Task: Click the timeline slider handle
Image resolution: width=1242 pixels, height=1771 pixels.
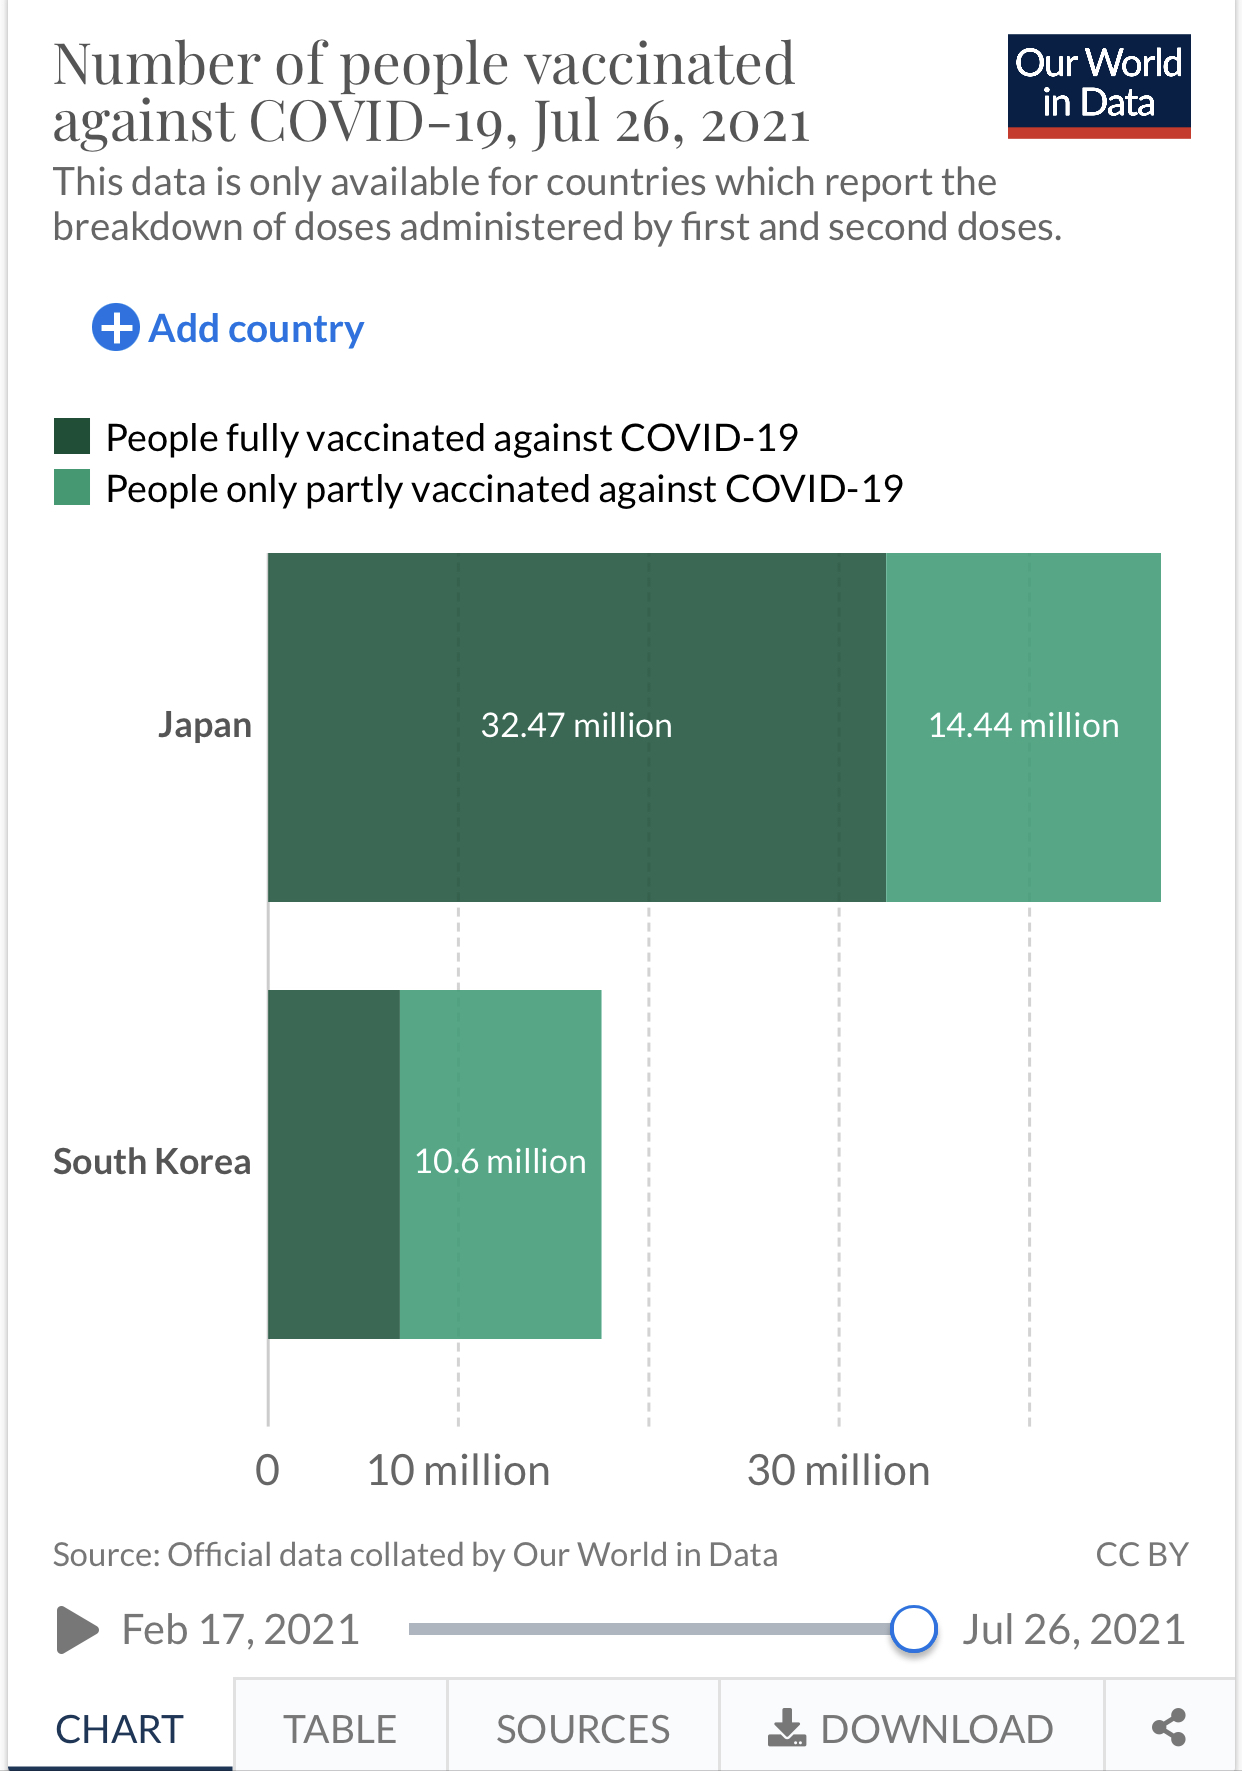Action: point(913,1628)
